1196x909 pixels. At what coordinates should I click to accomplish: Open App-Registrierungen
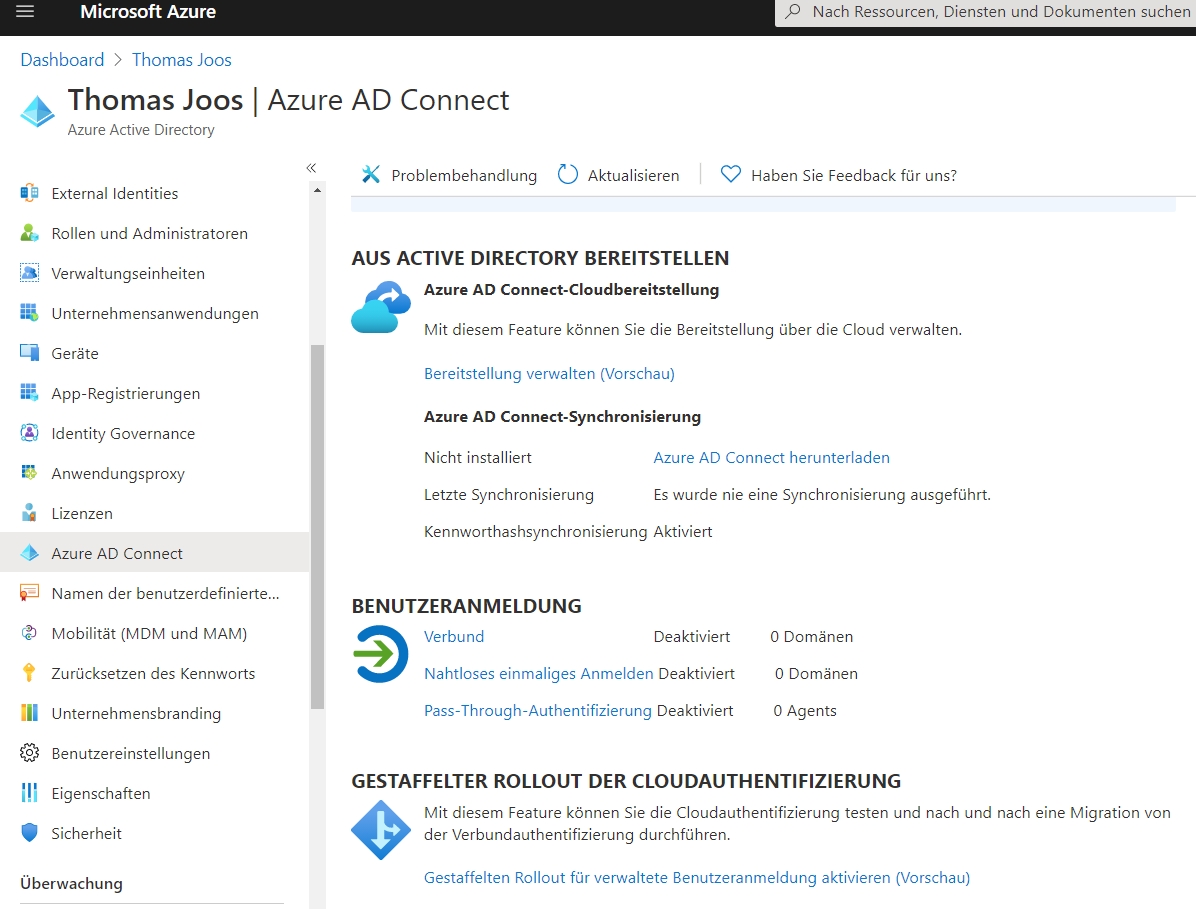[x=126, y=393]
